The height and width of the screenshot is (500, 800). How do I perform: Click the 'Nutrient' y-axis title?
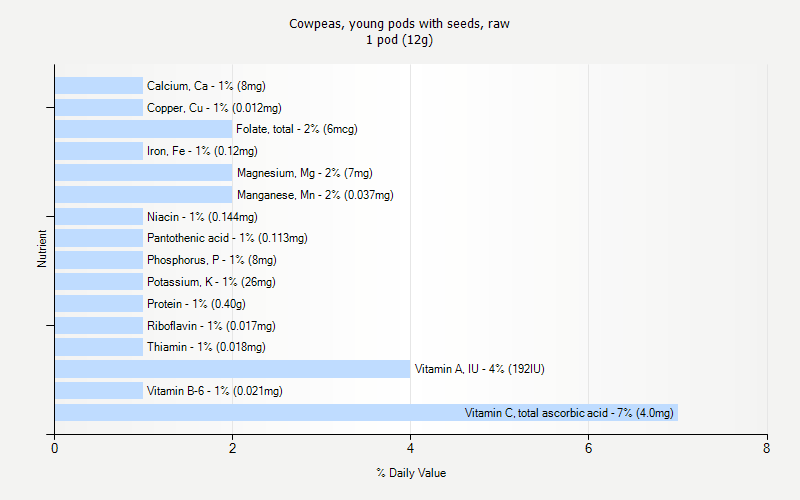pos(42,249)
